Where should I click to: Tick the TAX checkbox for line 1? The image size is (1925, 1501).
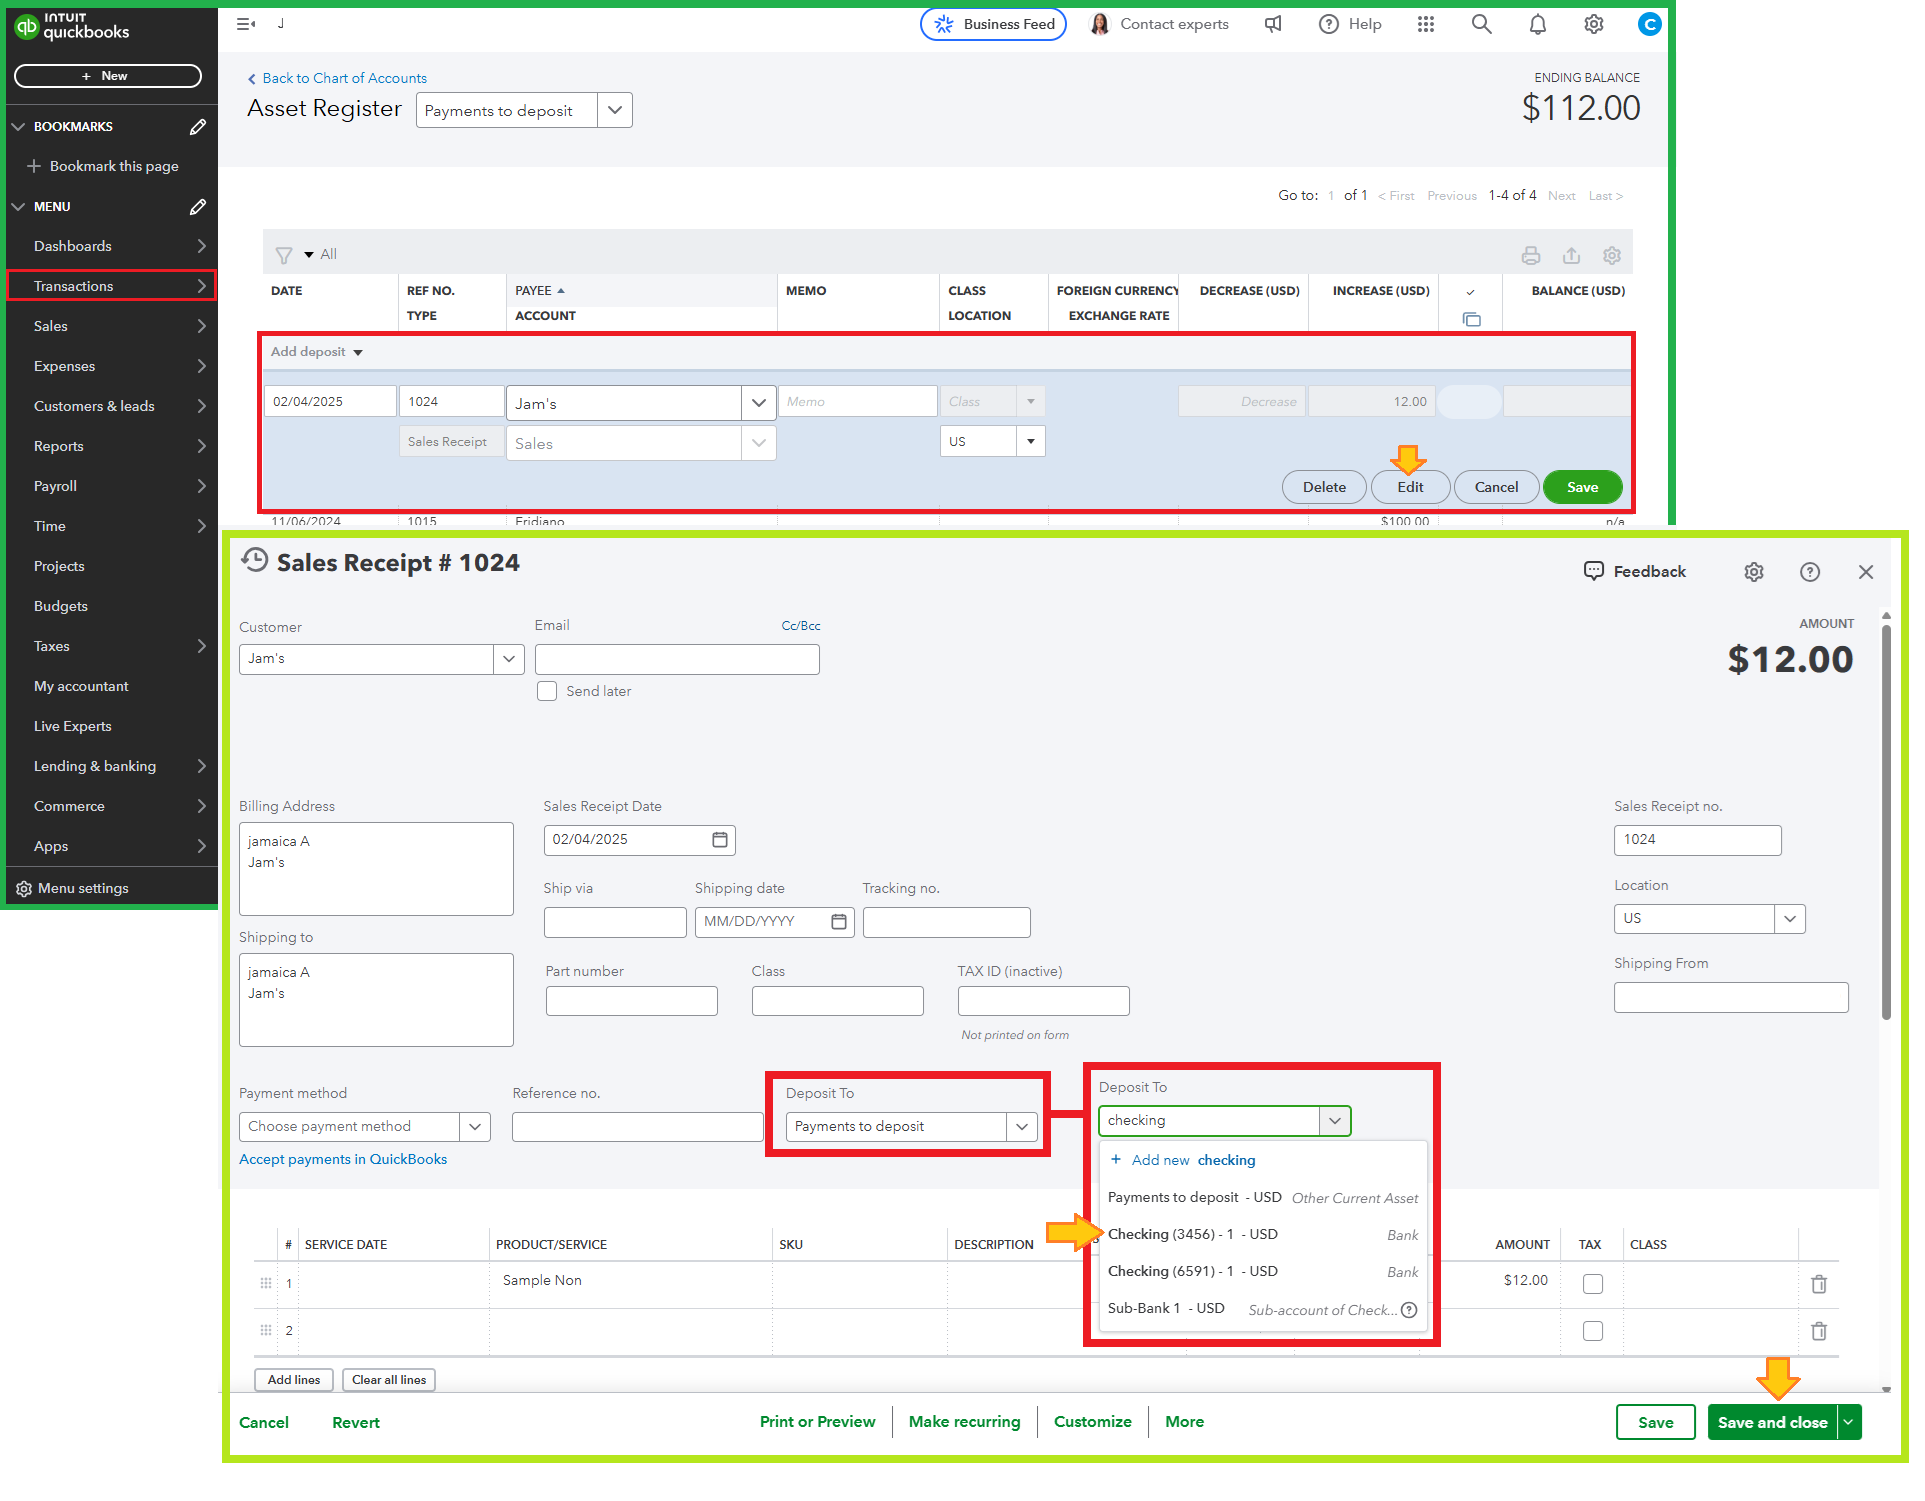click(x=1593, y=1284)
